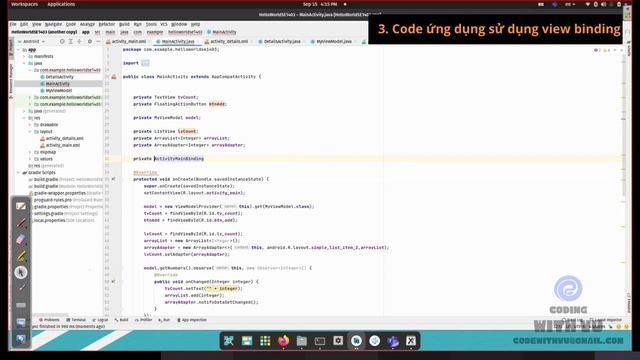Select the red pen annotation tool
This screenshot has height=360, width=640.
click(x=21, y=223)
